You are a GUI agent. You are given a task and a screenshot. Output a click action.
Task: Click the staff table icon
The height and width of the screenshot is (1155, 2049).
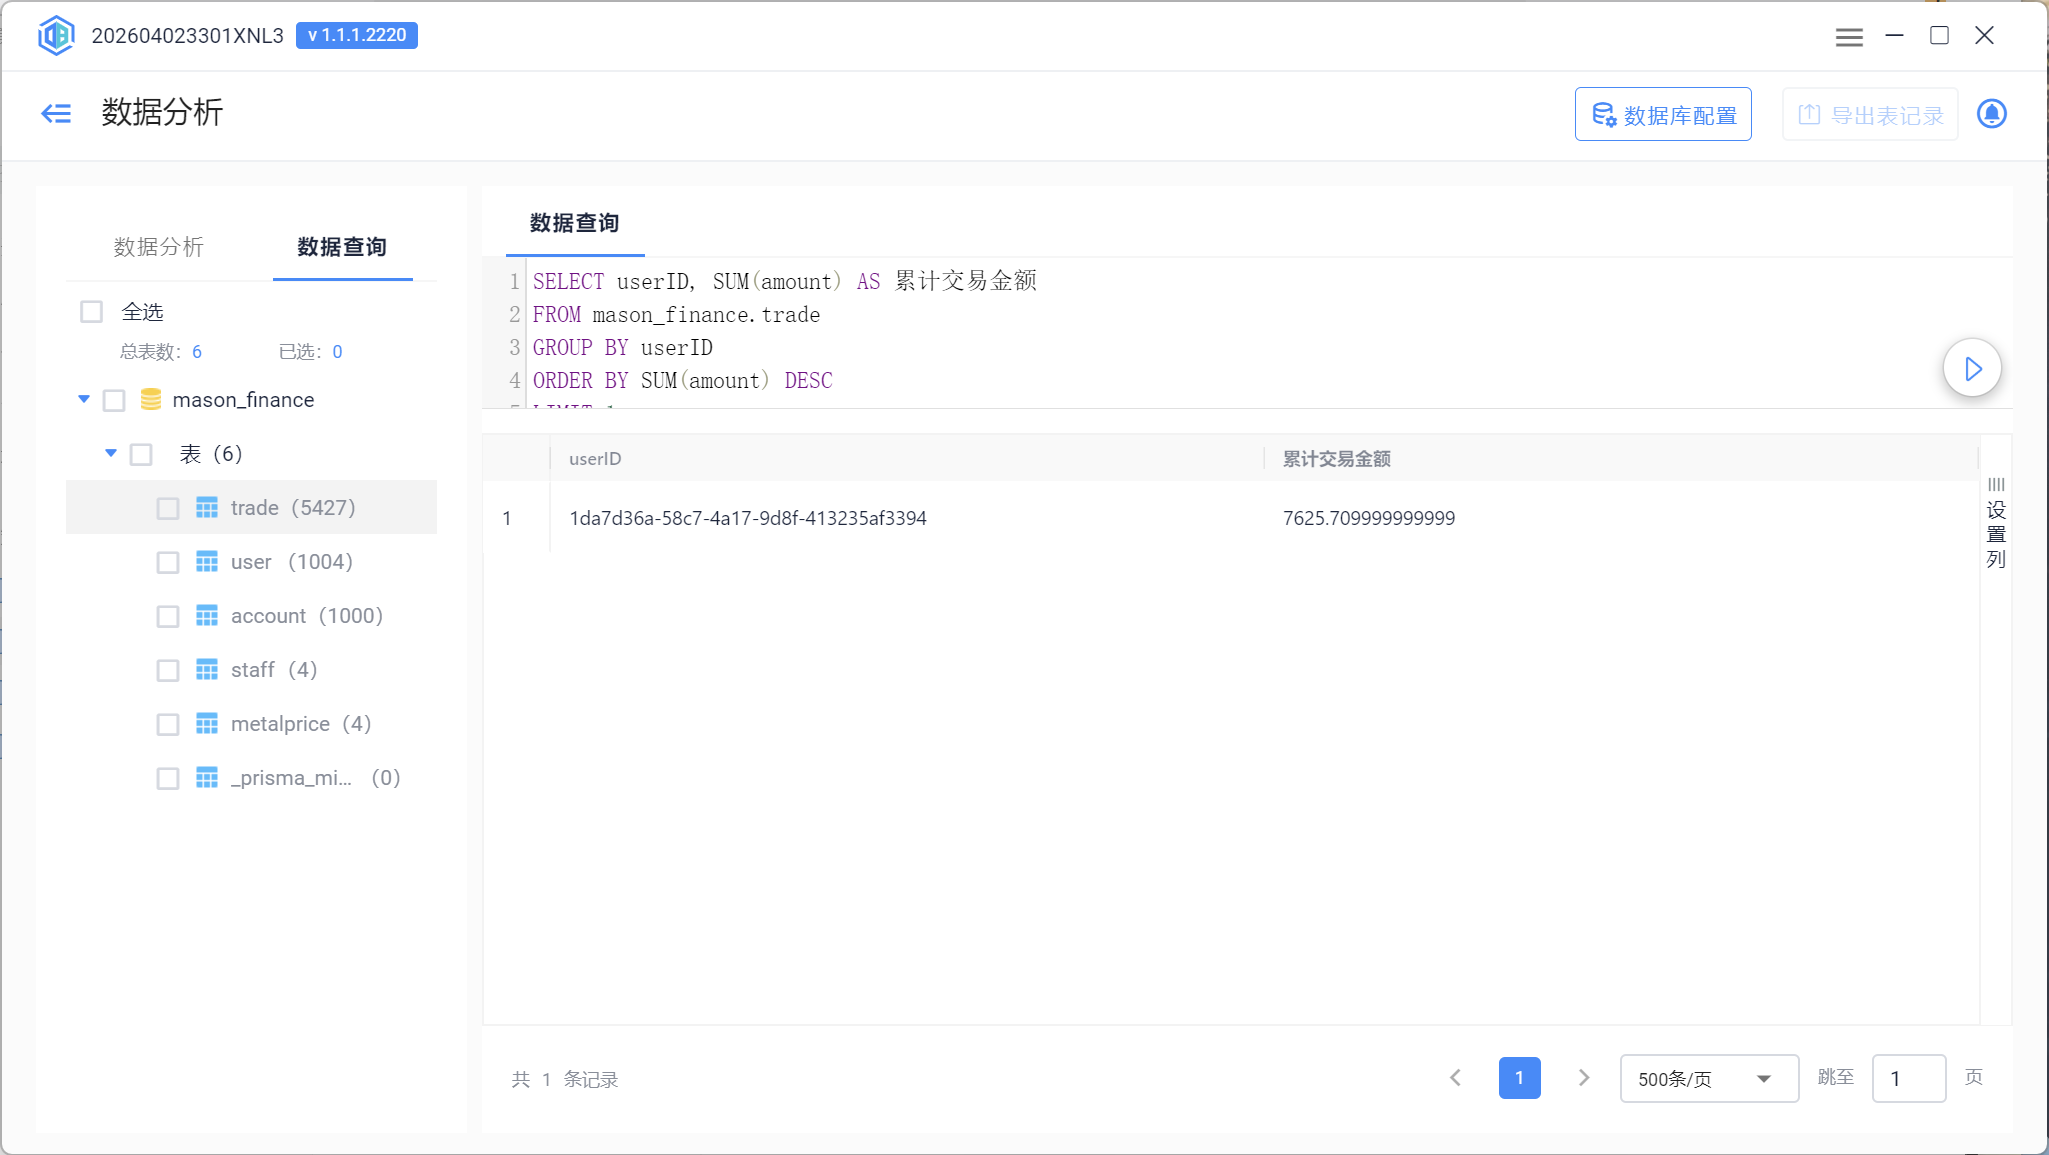[207, 670]
